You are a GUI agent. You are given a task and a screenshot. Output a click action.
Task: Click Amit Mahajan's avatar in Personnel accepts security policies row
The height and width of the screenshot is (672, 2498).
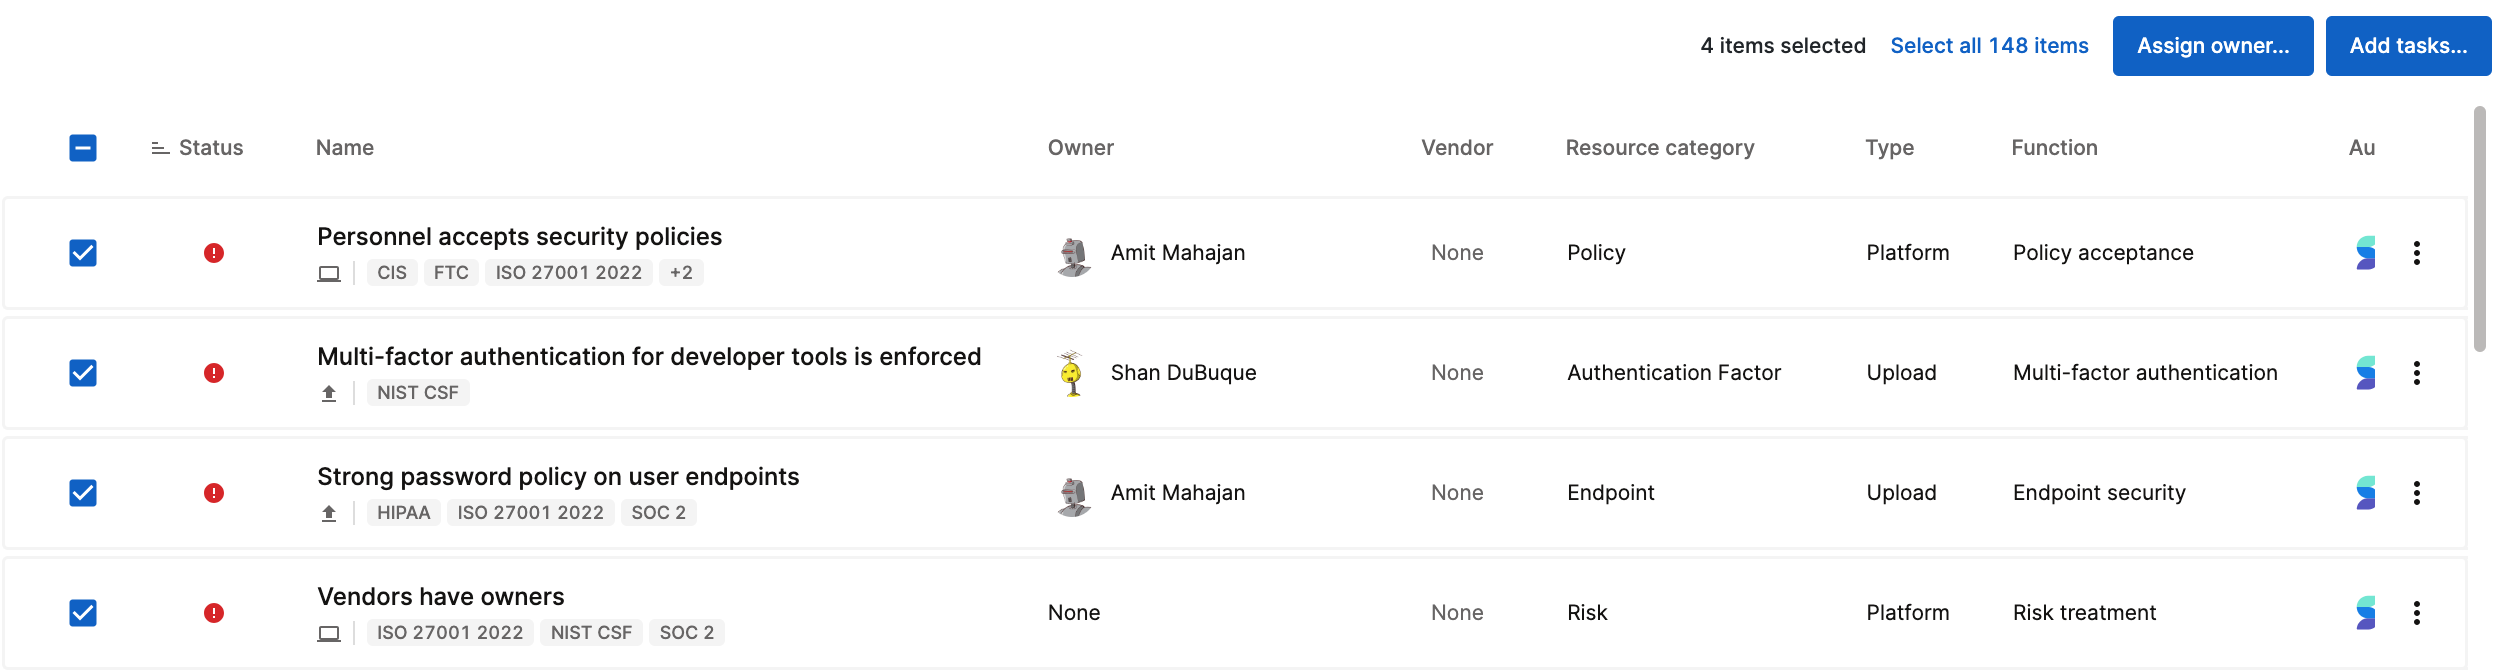[x=1073, y=256]
